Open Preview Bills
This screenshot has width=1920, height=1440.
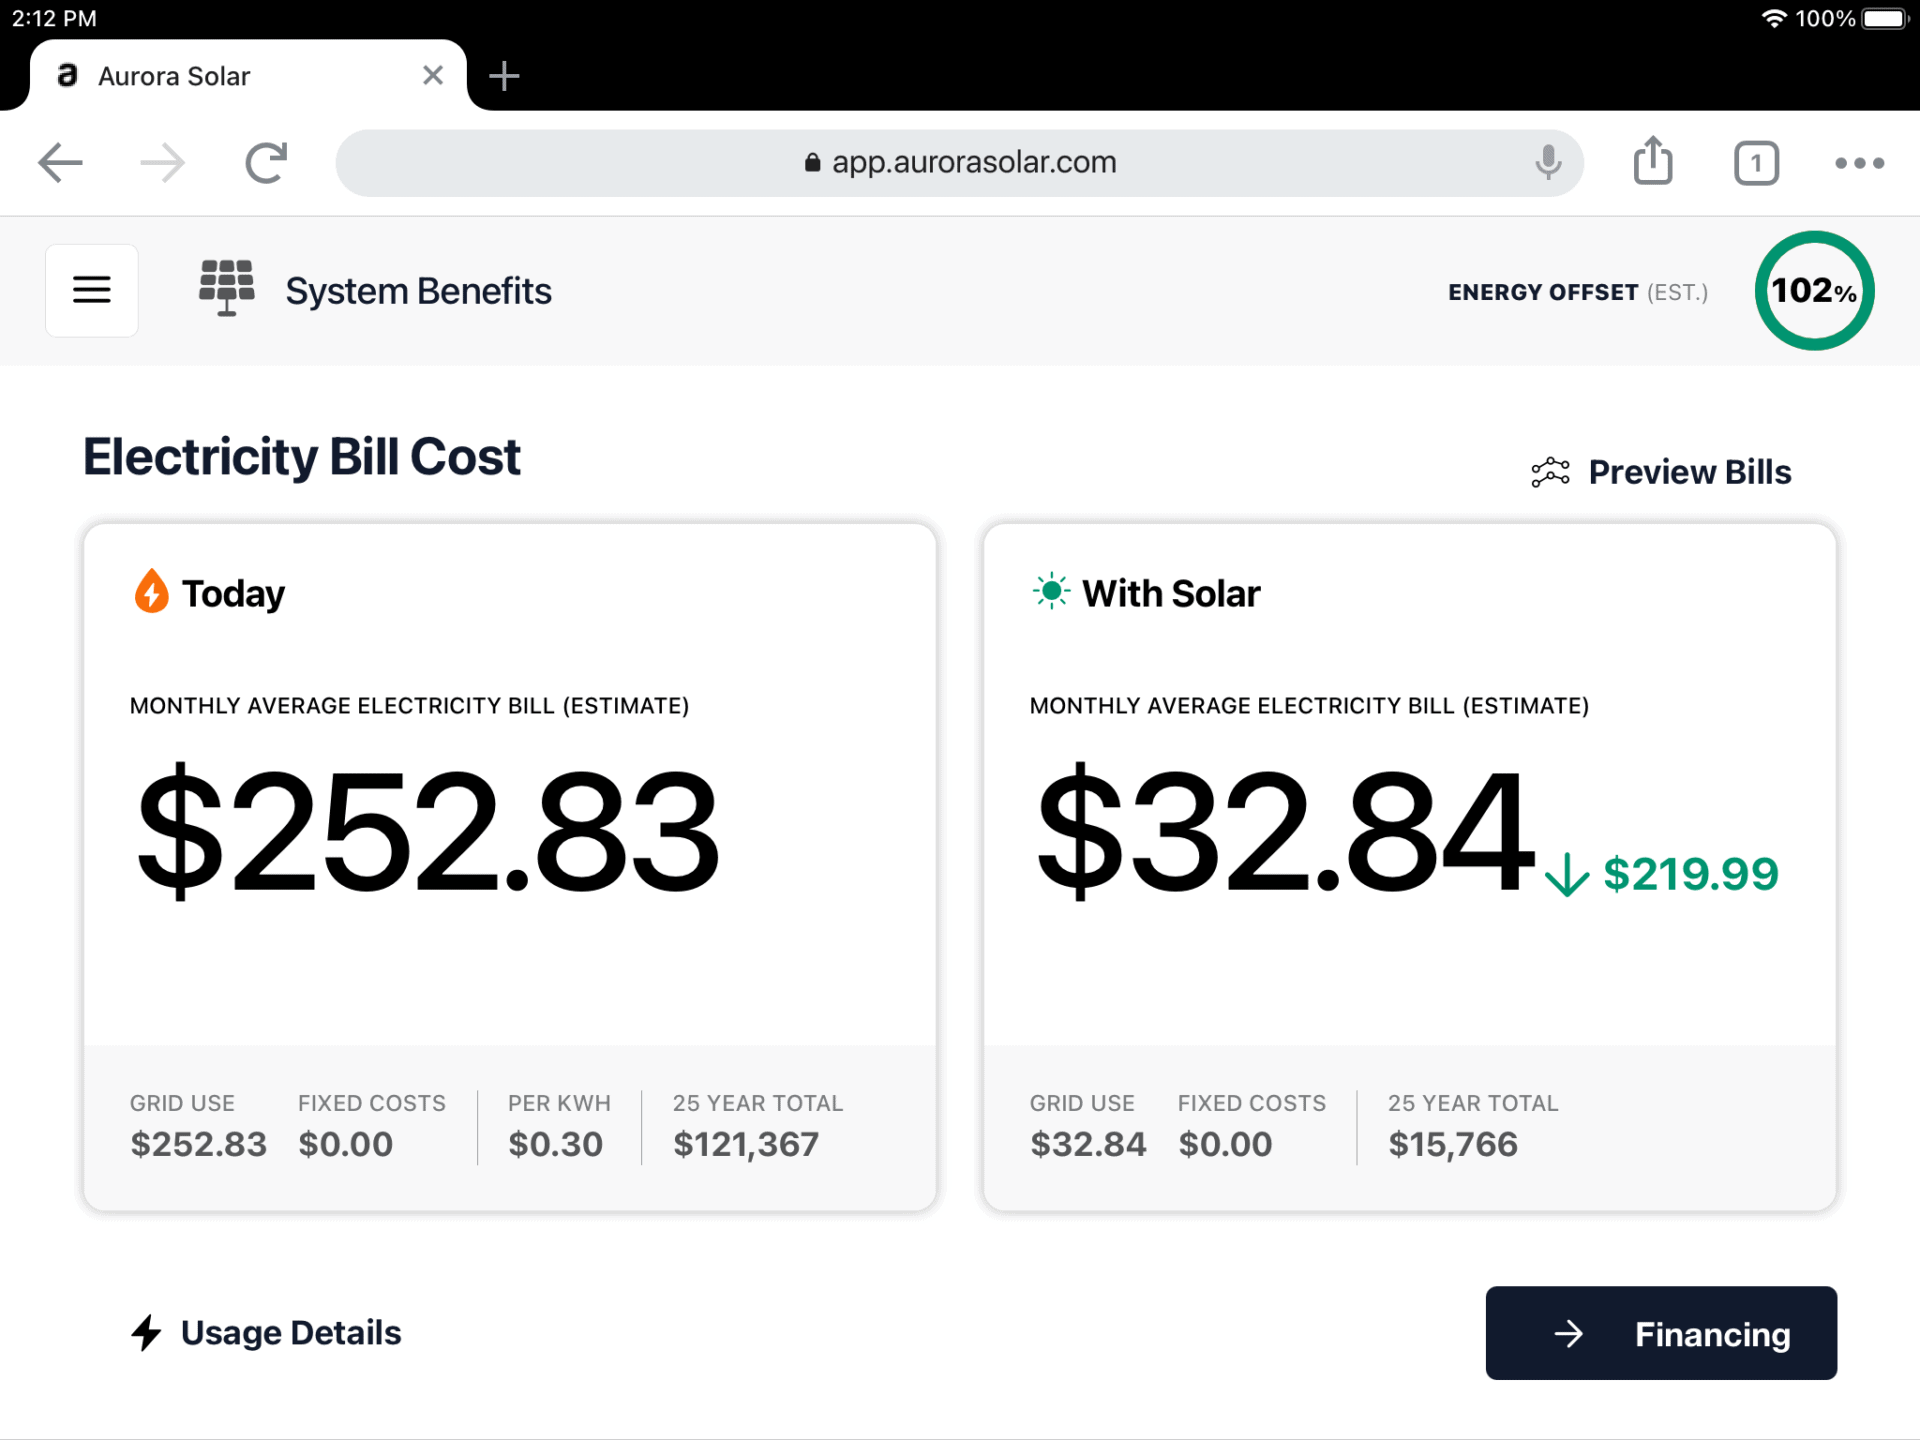[x=1689, y=472]
